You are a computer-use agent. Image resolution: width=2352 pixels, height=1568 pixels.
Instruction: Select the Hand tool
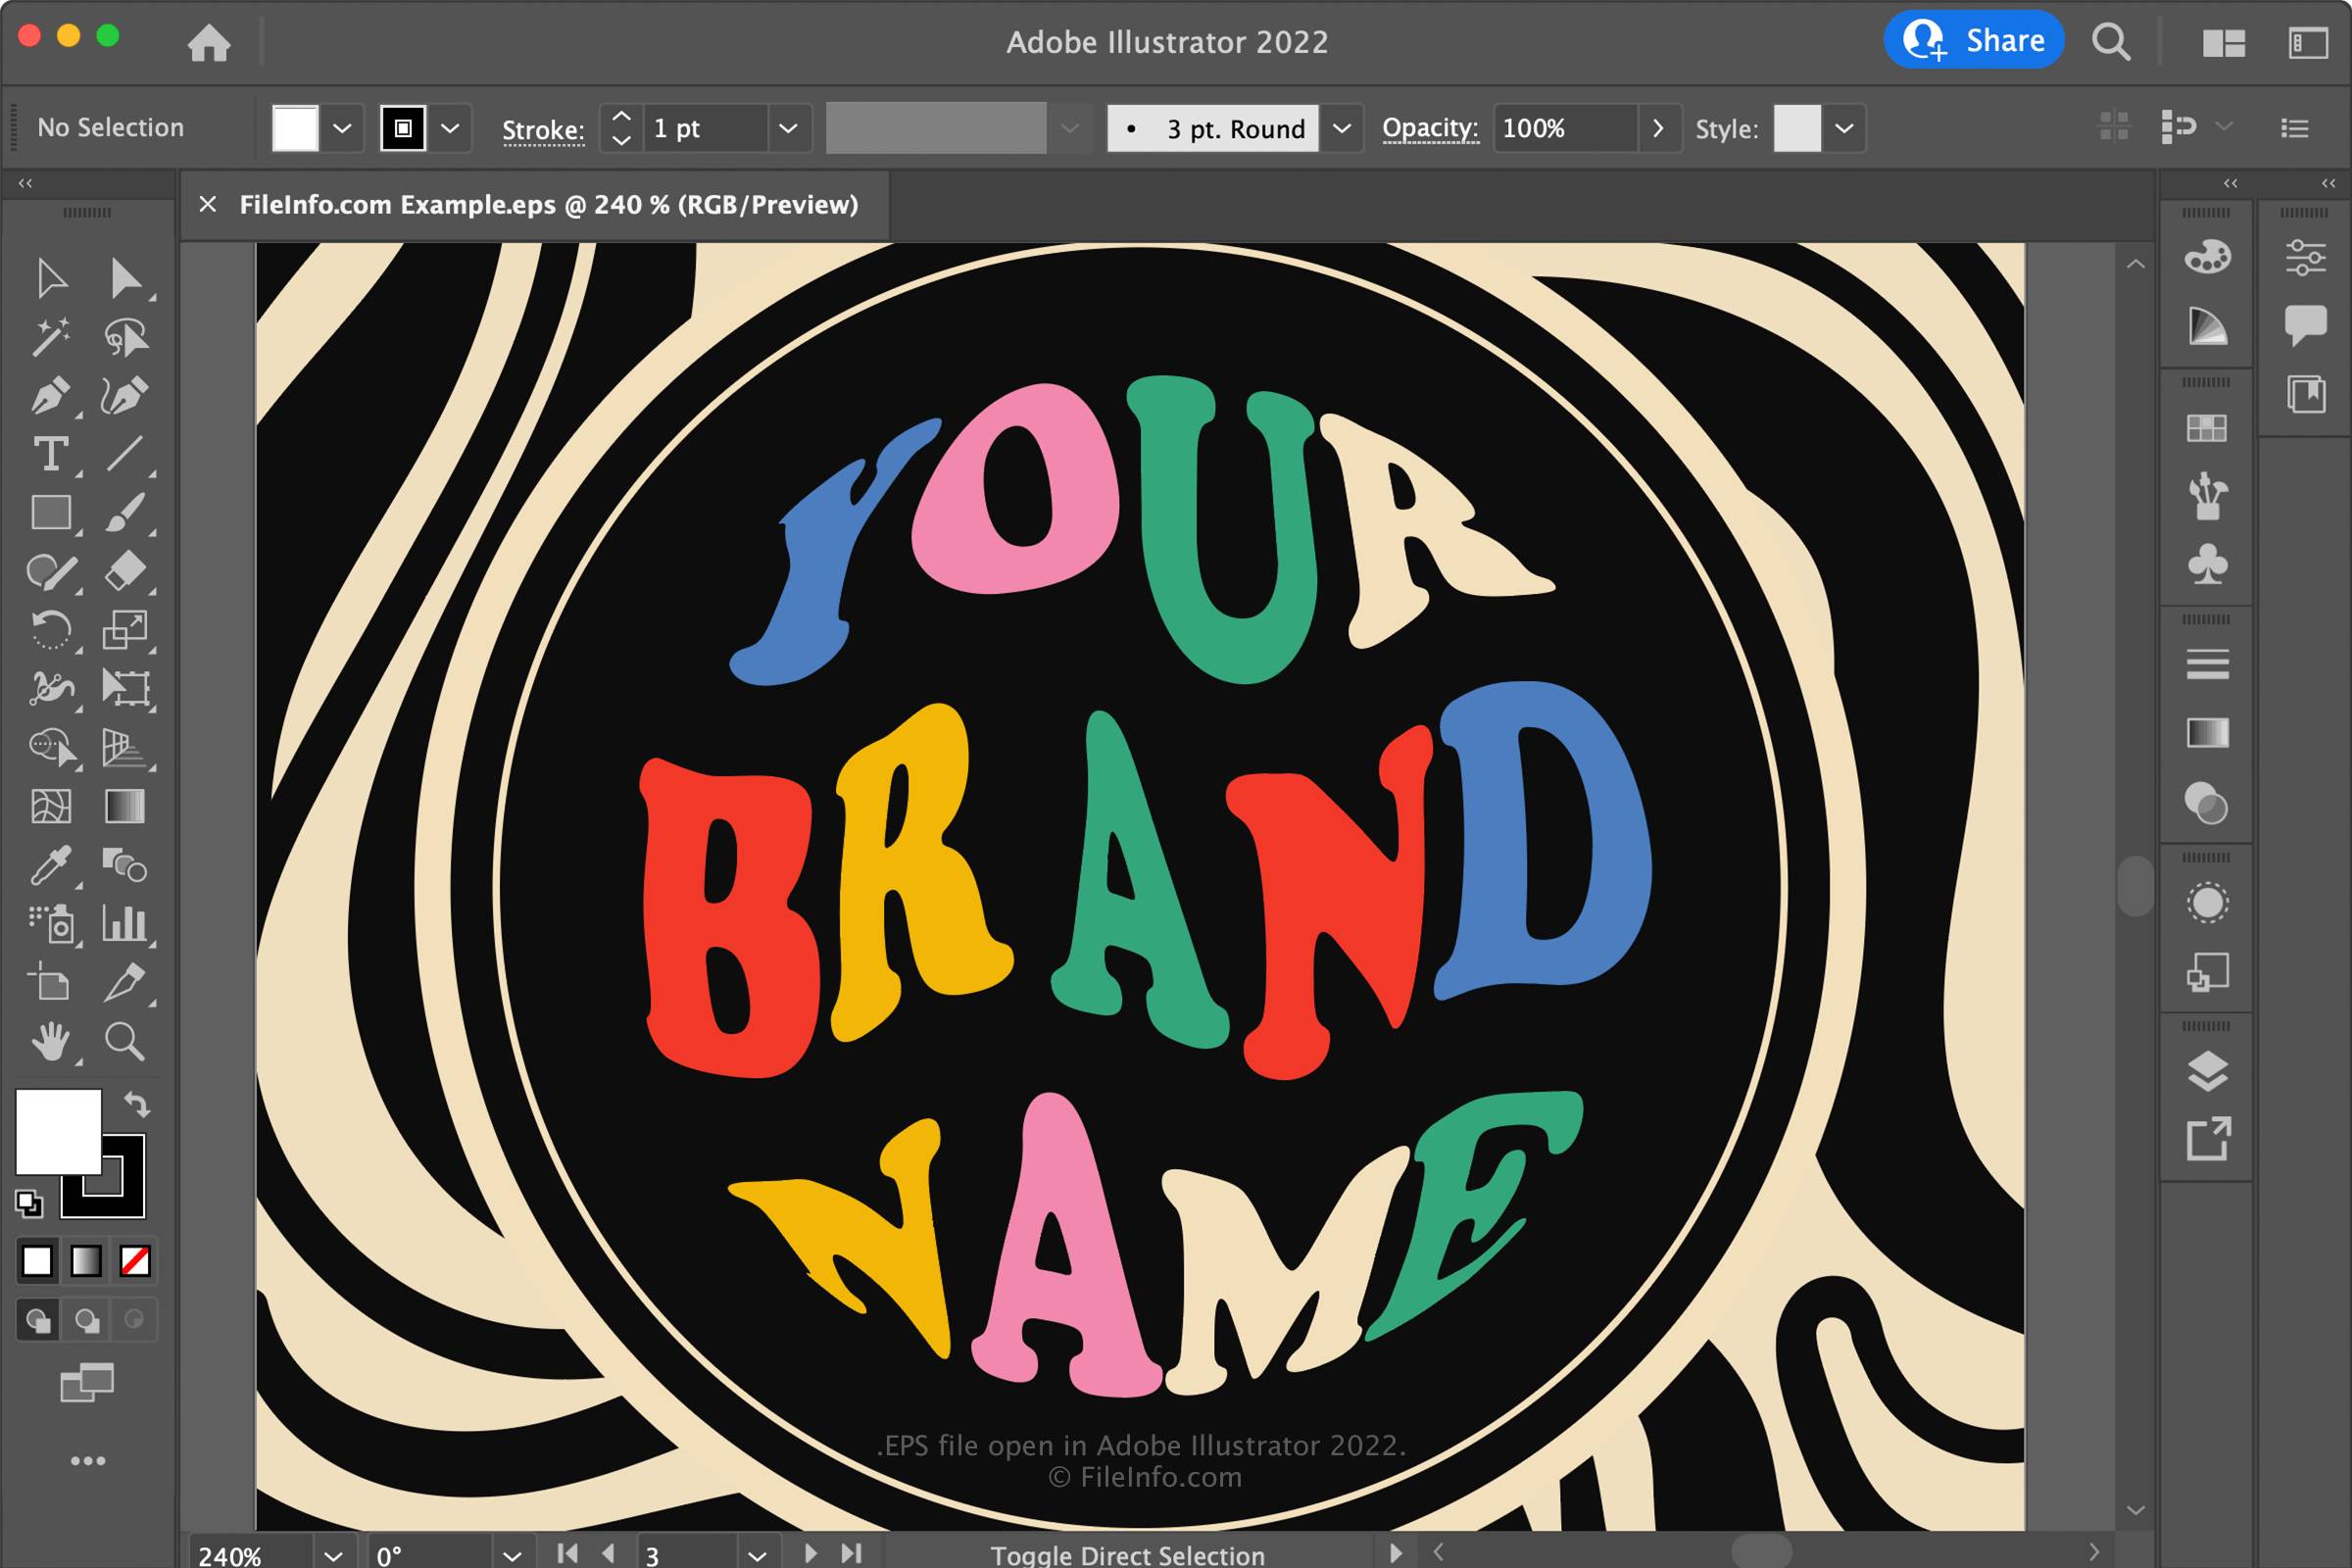coord(50,1042)
